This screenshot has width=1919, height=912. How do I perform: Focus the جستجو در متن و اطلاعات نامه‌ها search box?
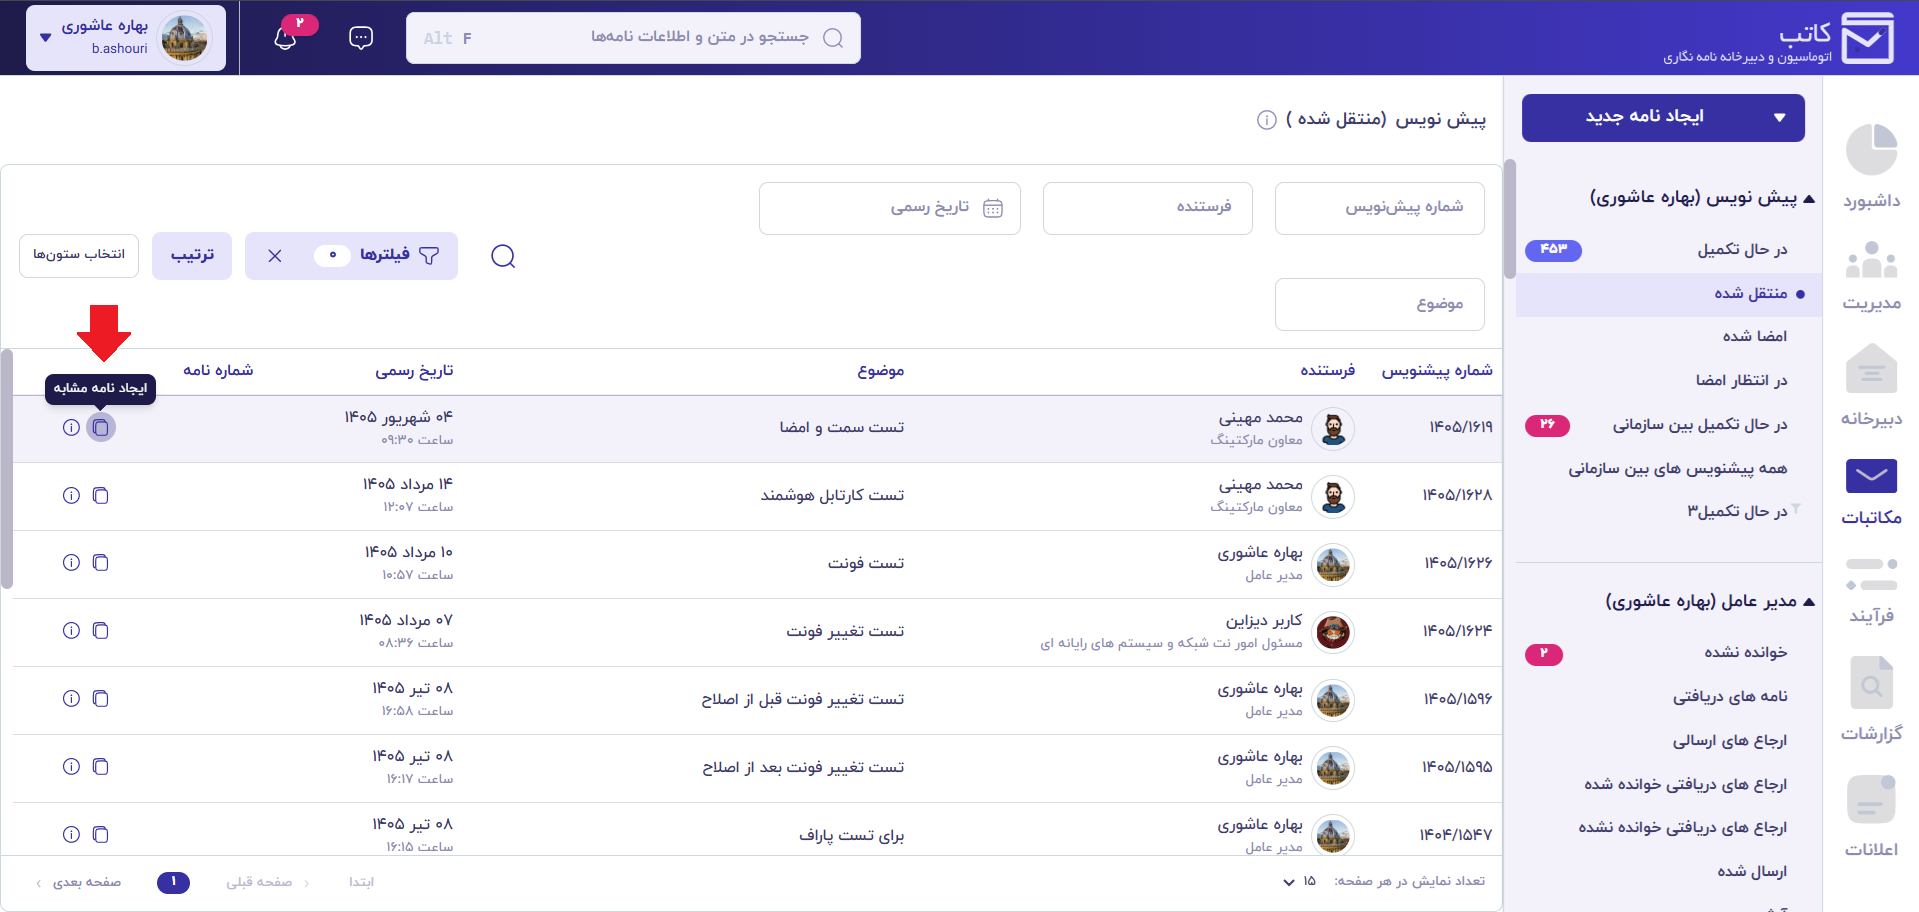(633, 38)
